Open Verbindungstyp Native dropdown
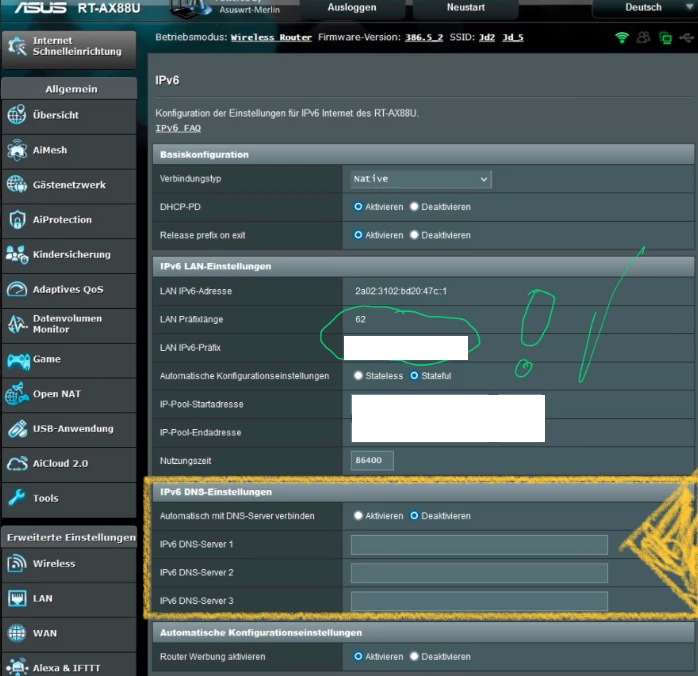The height and width of the screenshot is (676, 698). point(421,179)
